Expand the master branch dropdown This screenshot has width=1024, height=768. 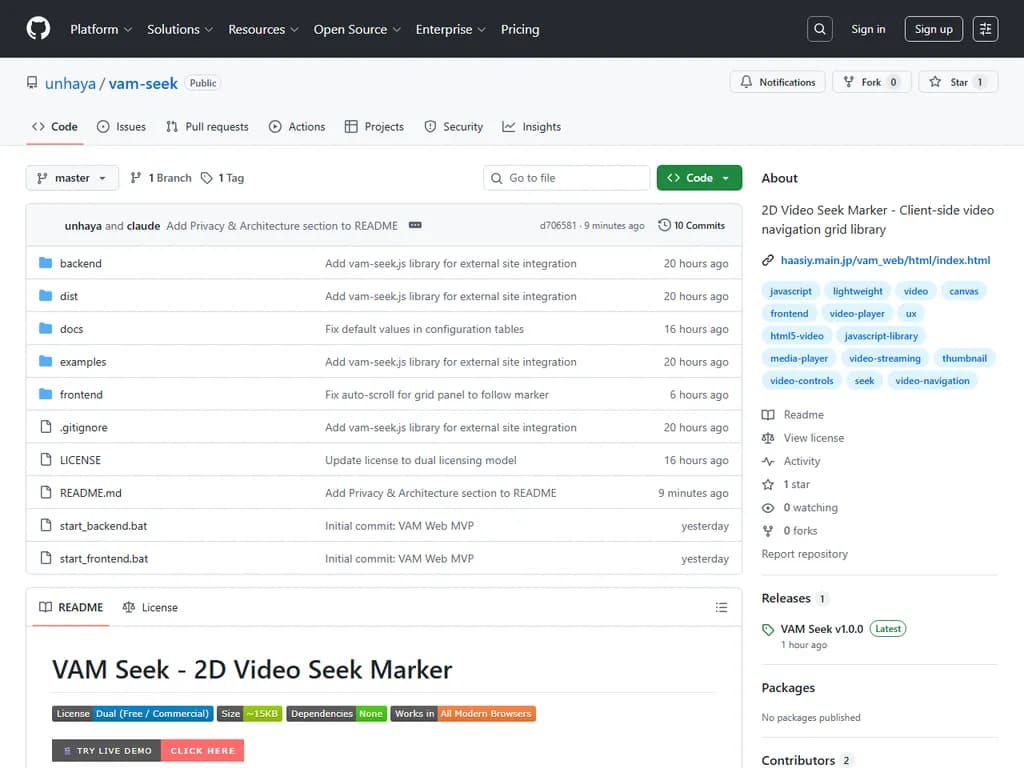72,178
